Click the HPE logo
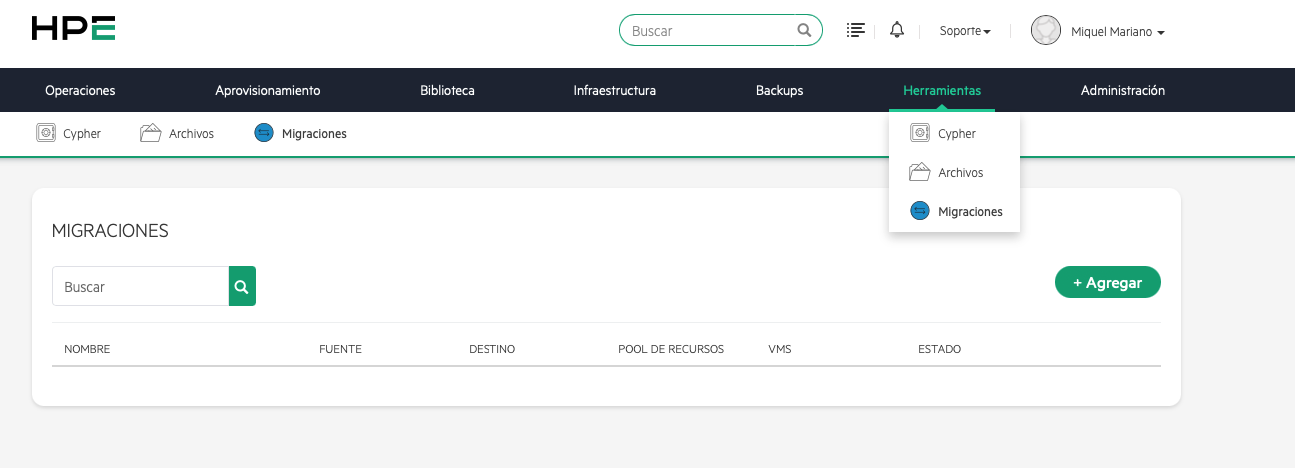The image size is (1295, 468). (73, 28)
